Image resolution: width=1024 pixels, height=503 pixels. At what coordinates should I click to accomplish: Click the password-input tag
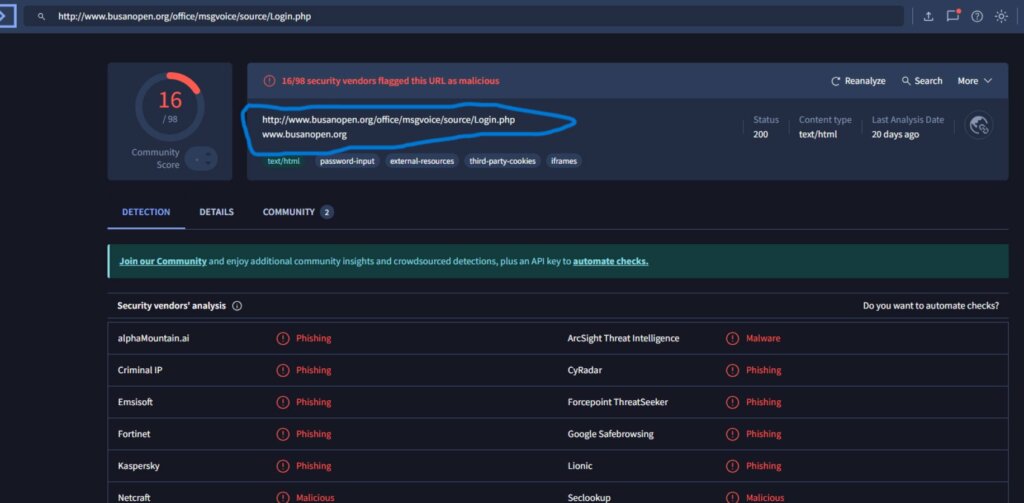click(346, 161)
